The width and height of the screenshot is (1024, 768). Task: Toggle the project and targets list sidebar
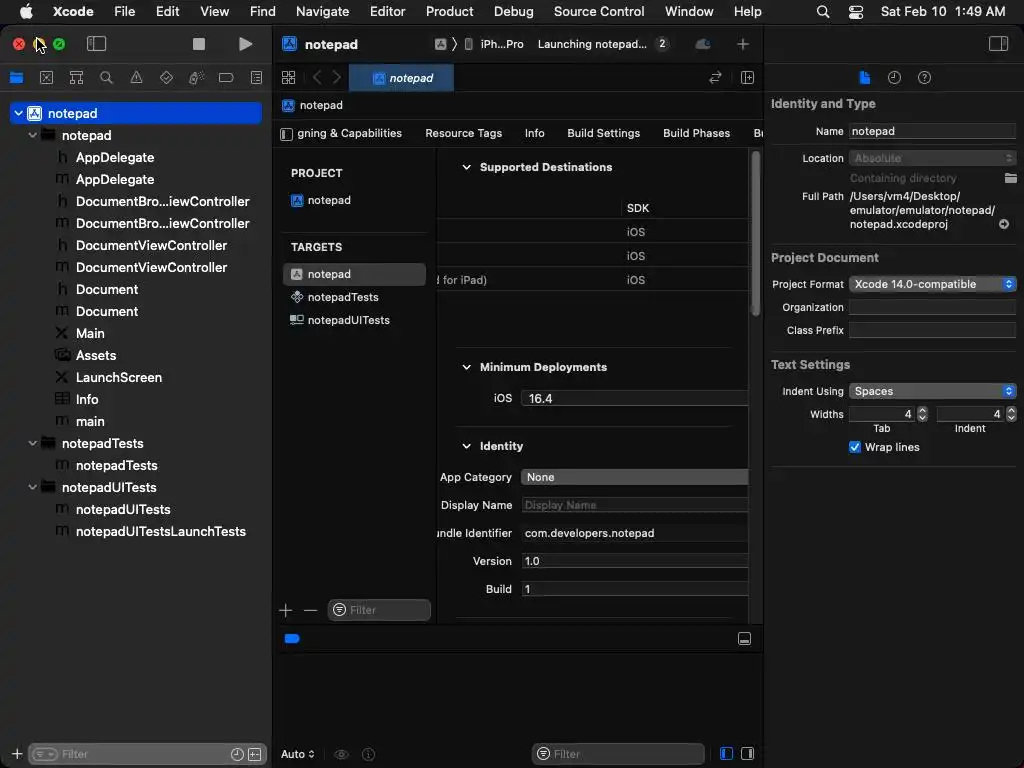point(286,134)
